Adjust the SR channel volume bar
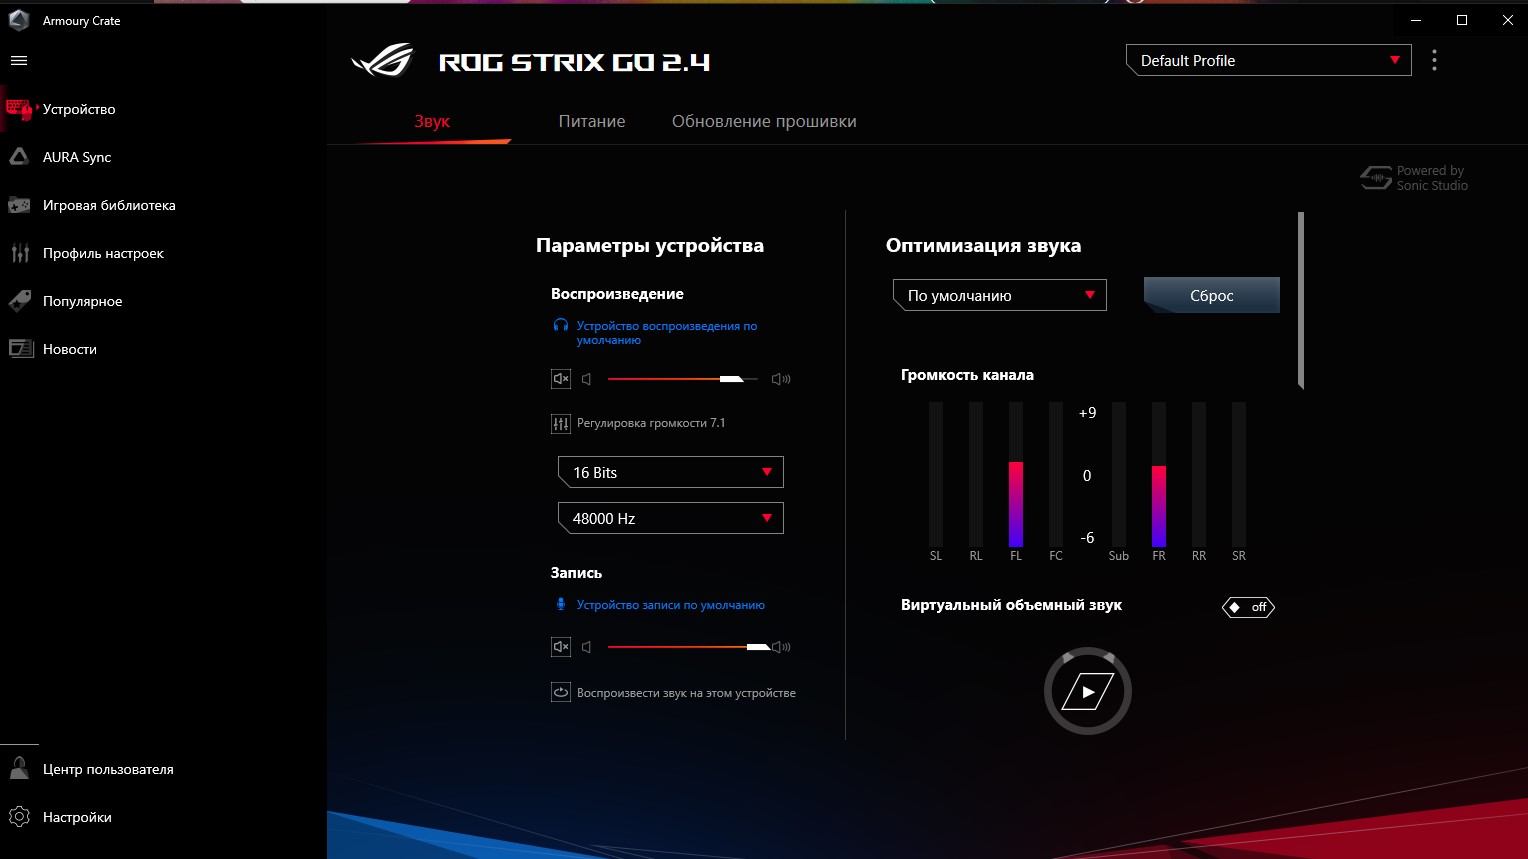Viewport: 1528px width, 859px height. (x=1239, y=474)
